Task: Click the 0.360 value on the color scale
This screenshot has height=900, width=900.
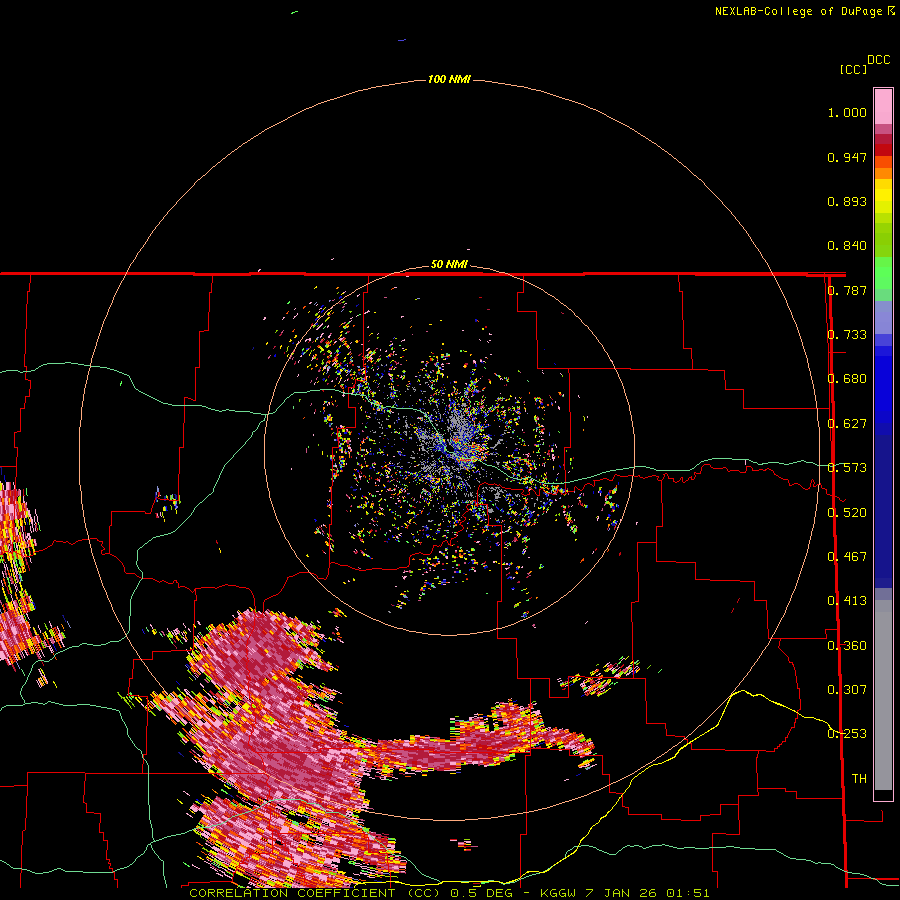Action: [847, 646]
